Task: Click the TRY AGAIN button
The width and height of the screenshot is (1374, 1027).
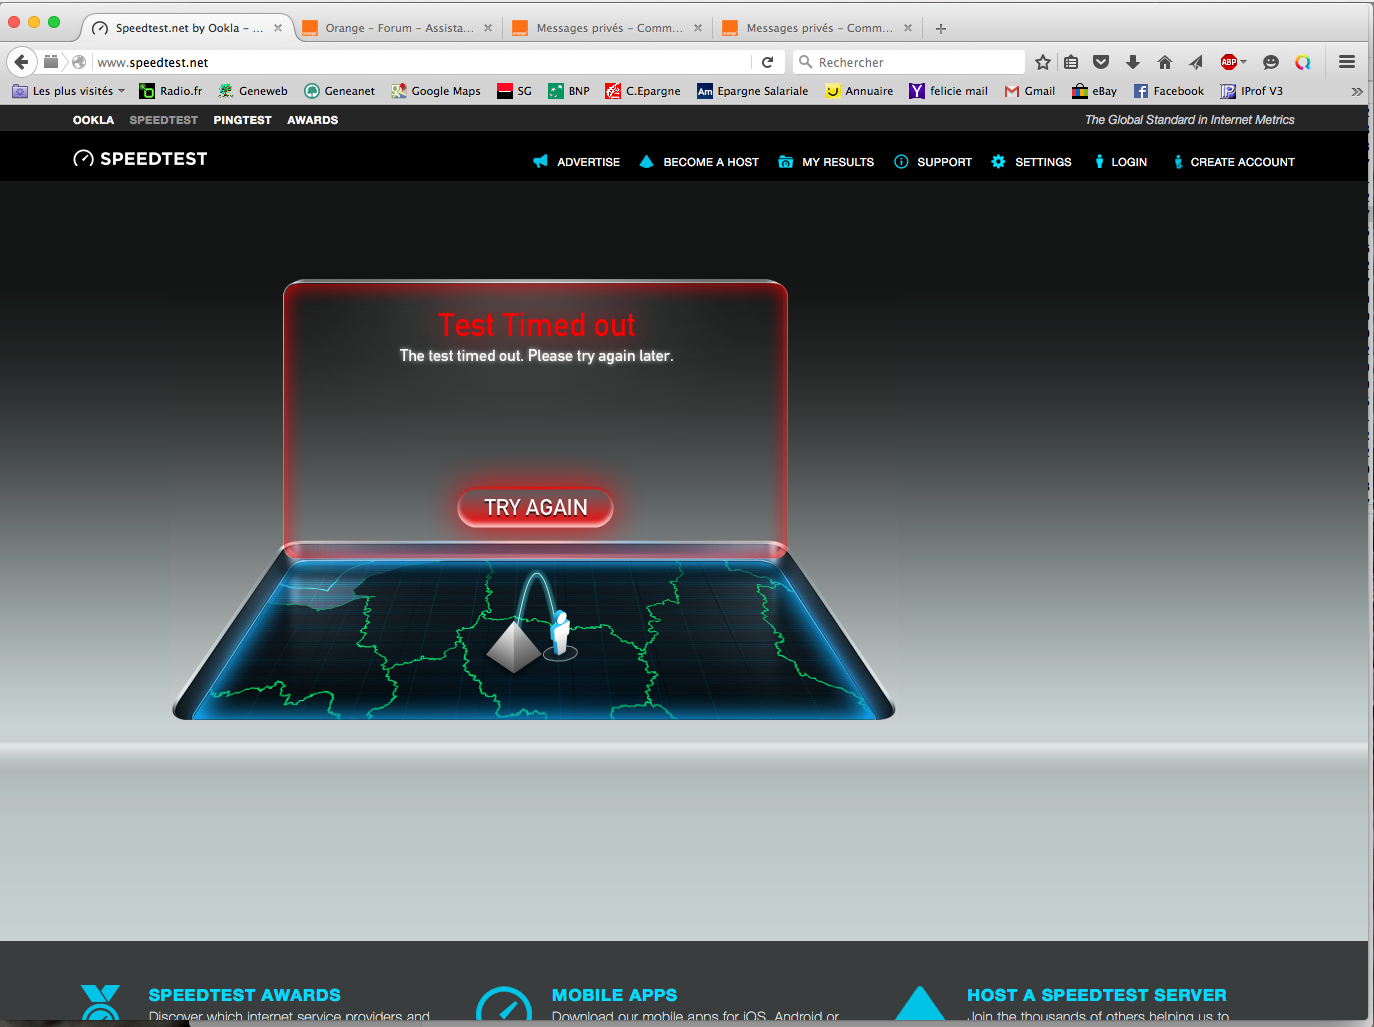Action: click(536, 508)
